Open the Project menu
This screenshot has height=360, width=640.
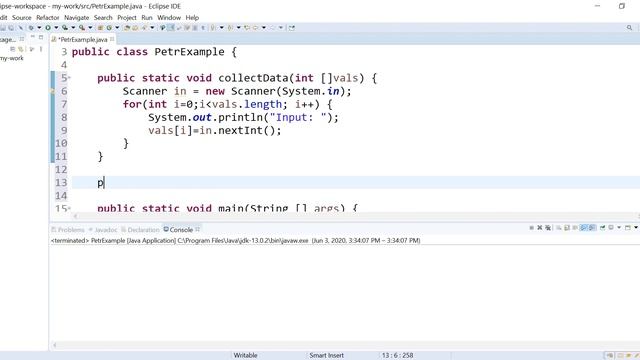(x=127, y=18)
